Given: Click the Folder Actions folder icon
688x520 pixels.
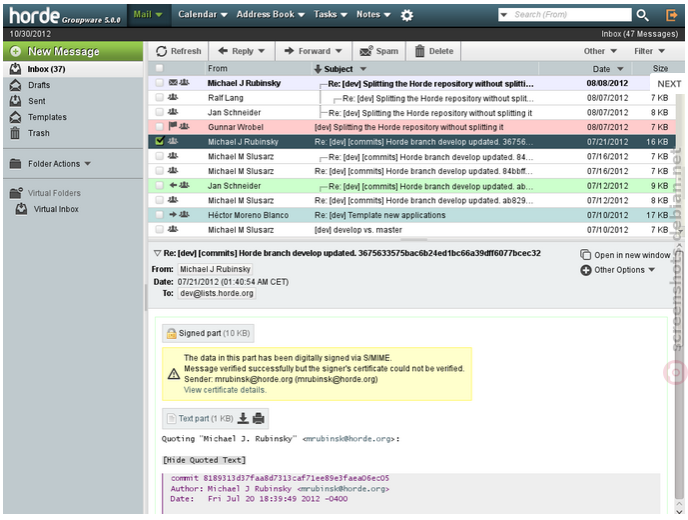Looking at the screenshot, I should 15,164.
